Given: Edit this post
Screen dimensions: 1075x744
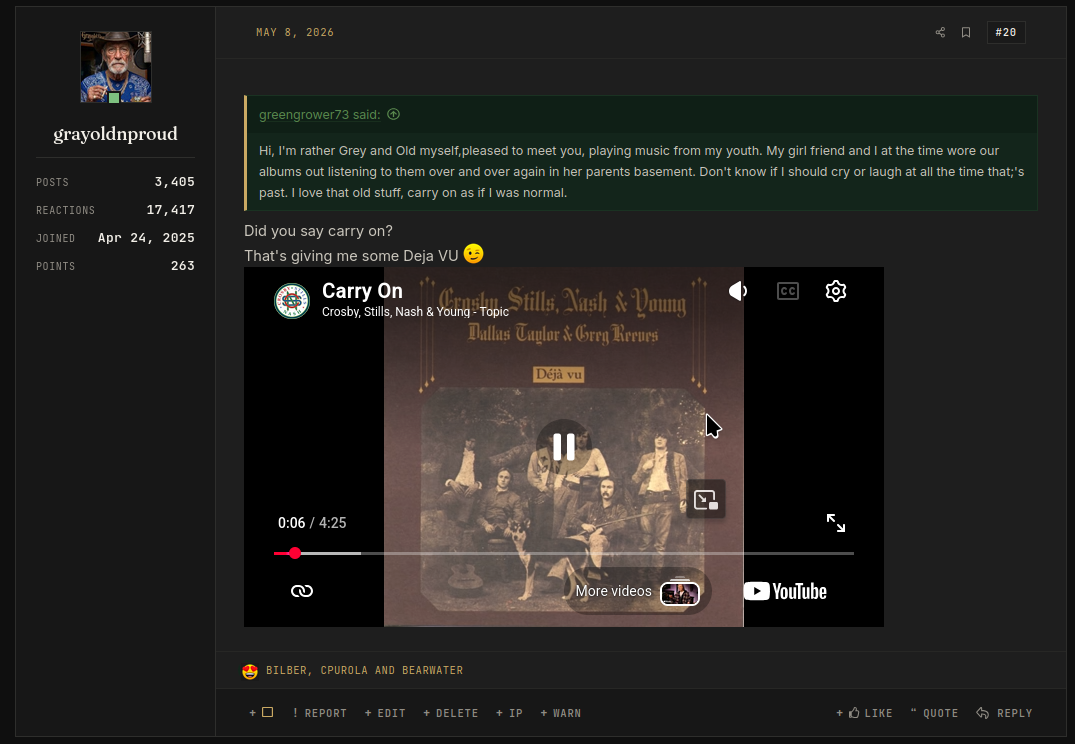Looking at the screenshot, I should (385, 713).
